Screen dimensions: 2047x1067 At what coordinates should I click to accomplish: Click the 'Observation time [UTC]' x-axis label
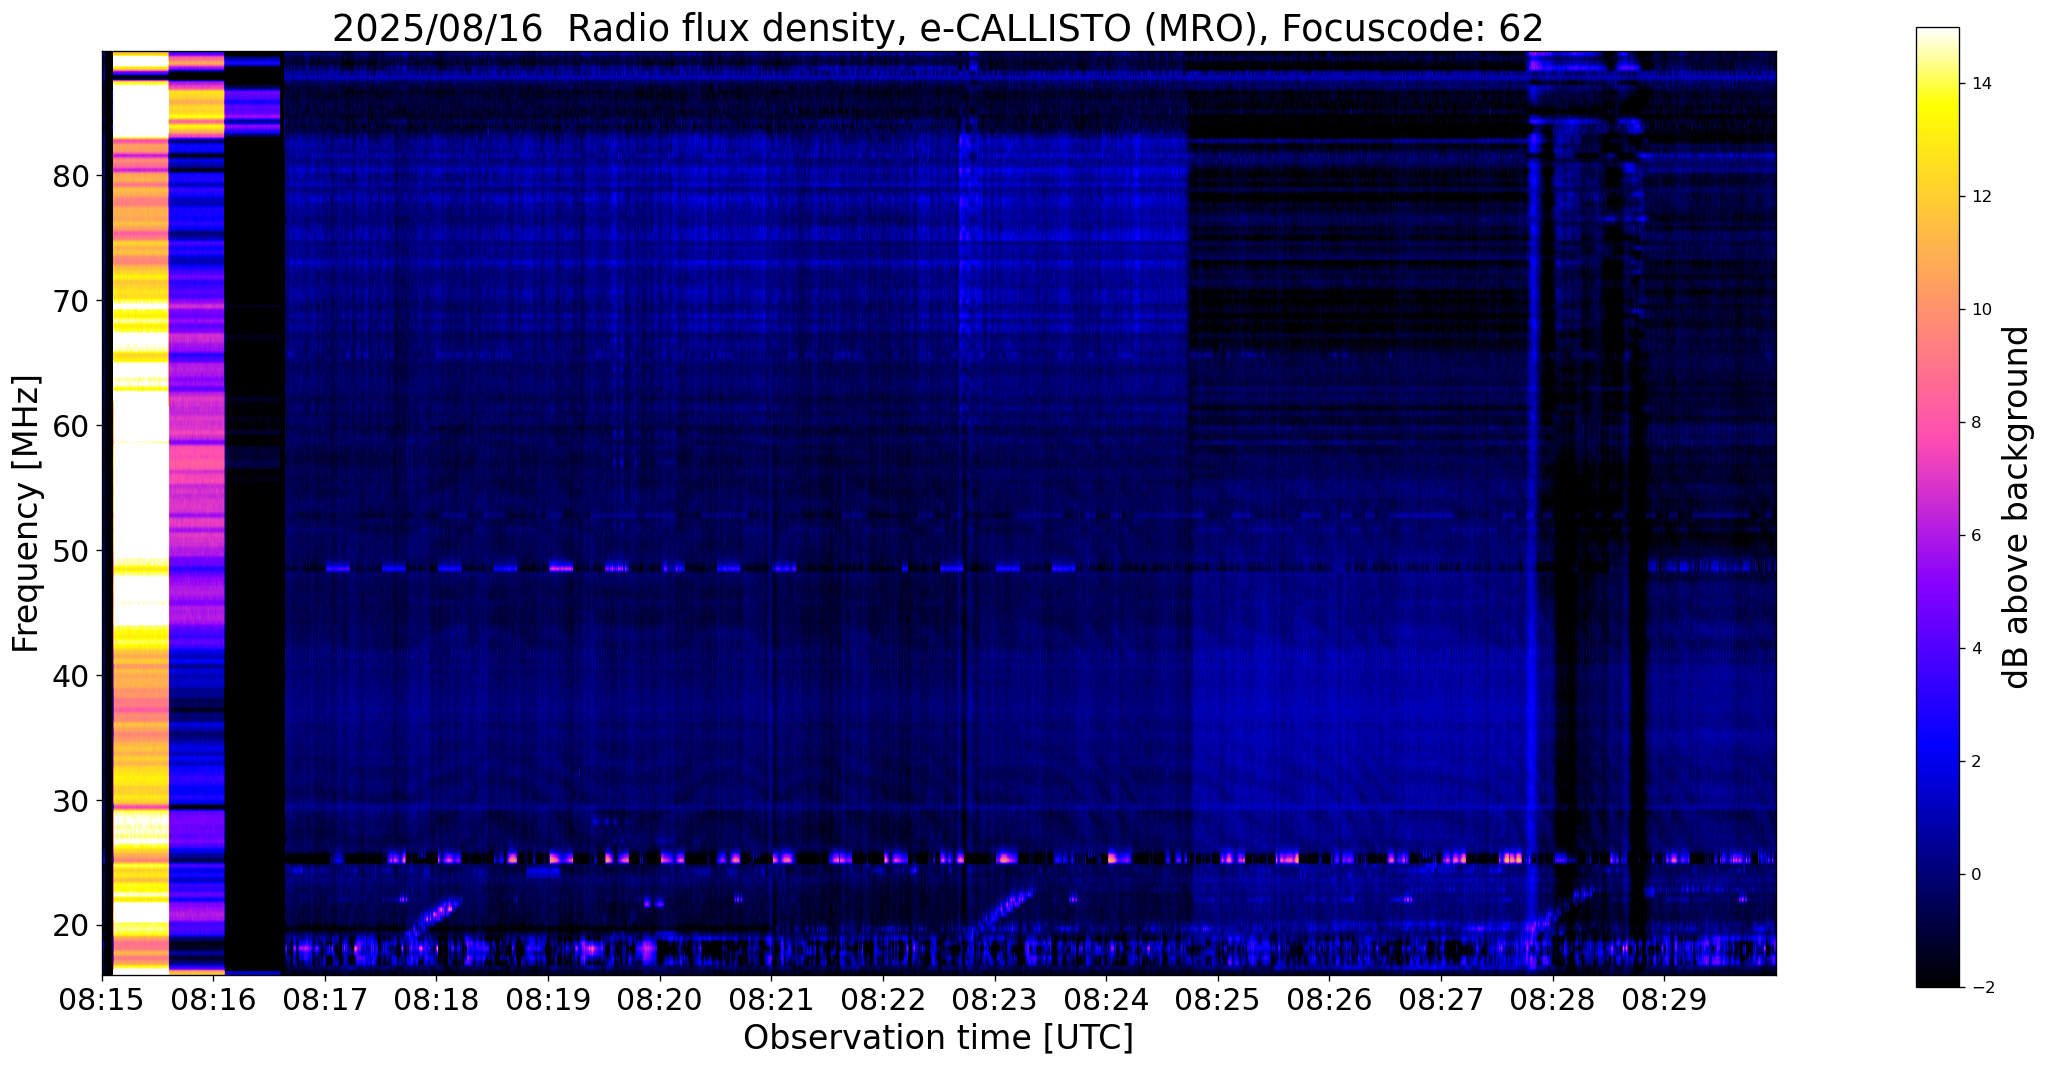tap(938, 1037)
